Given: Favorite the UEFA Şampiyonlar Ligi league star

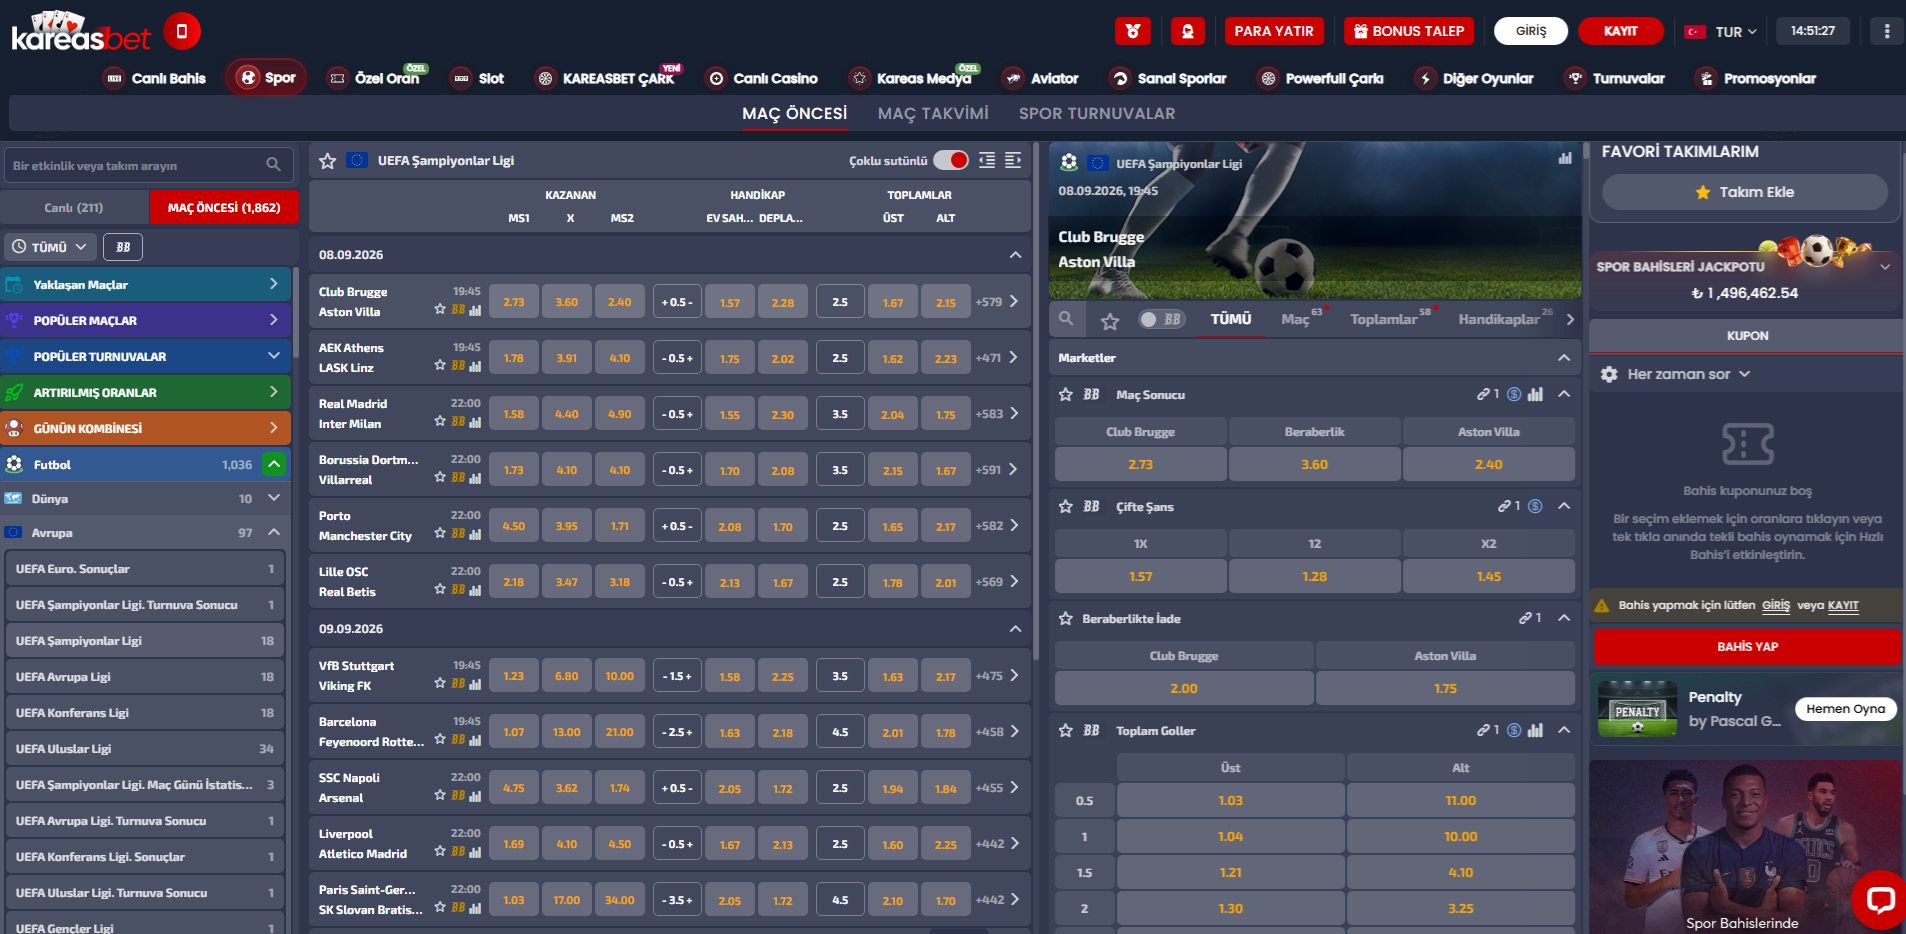Looking at the screenshot, I should (327, 160).
